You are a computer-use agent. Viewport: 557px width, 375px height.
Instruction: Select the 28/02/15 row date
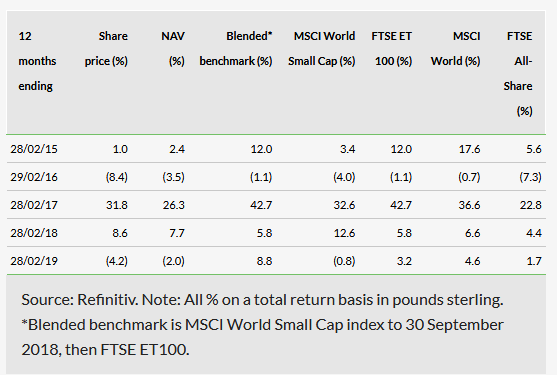[x=34, y=149]
